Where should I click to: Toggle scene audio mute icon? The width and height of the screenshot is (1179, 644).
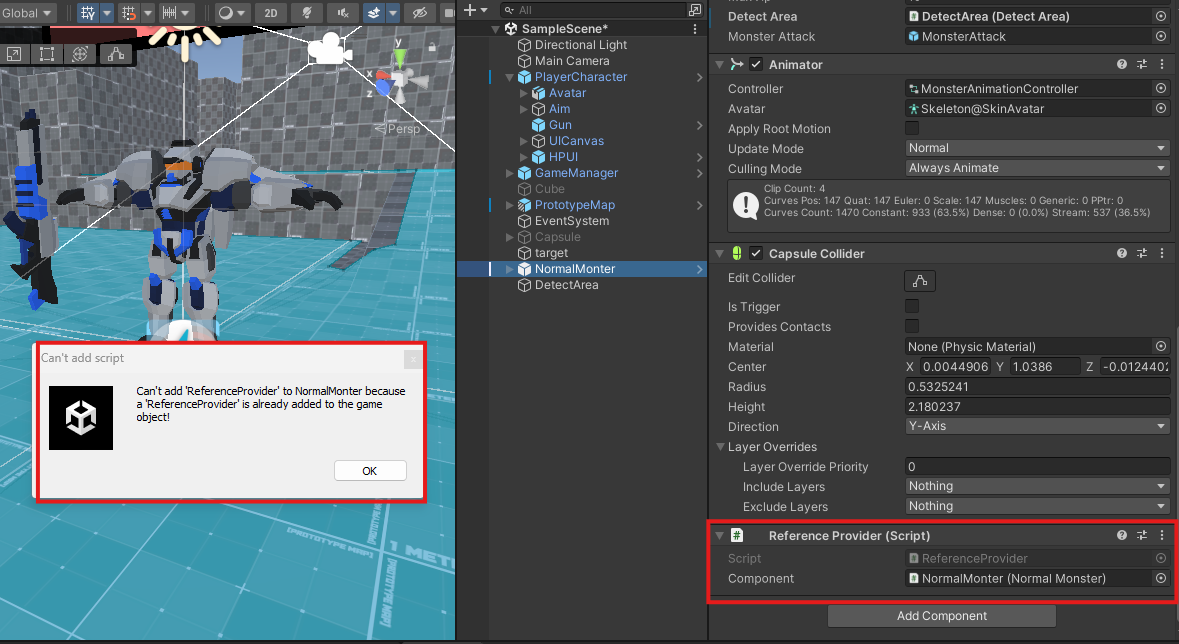tap(343, 13)
